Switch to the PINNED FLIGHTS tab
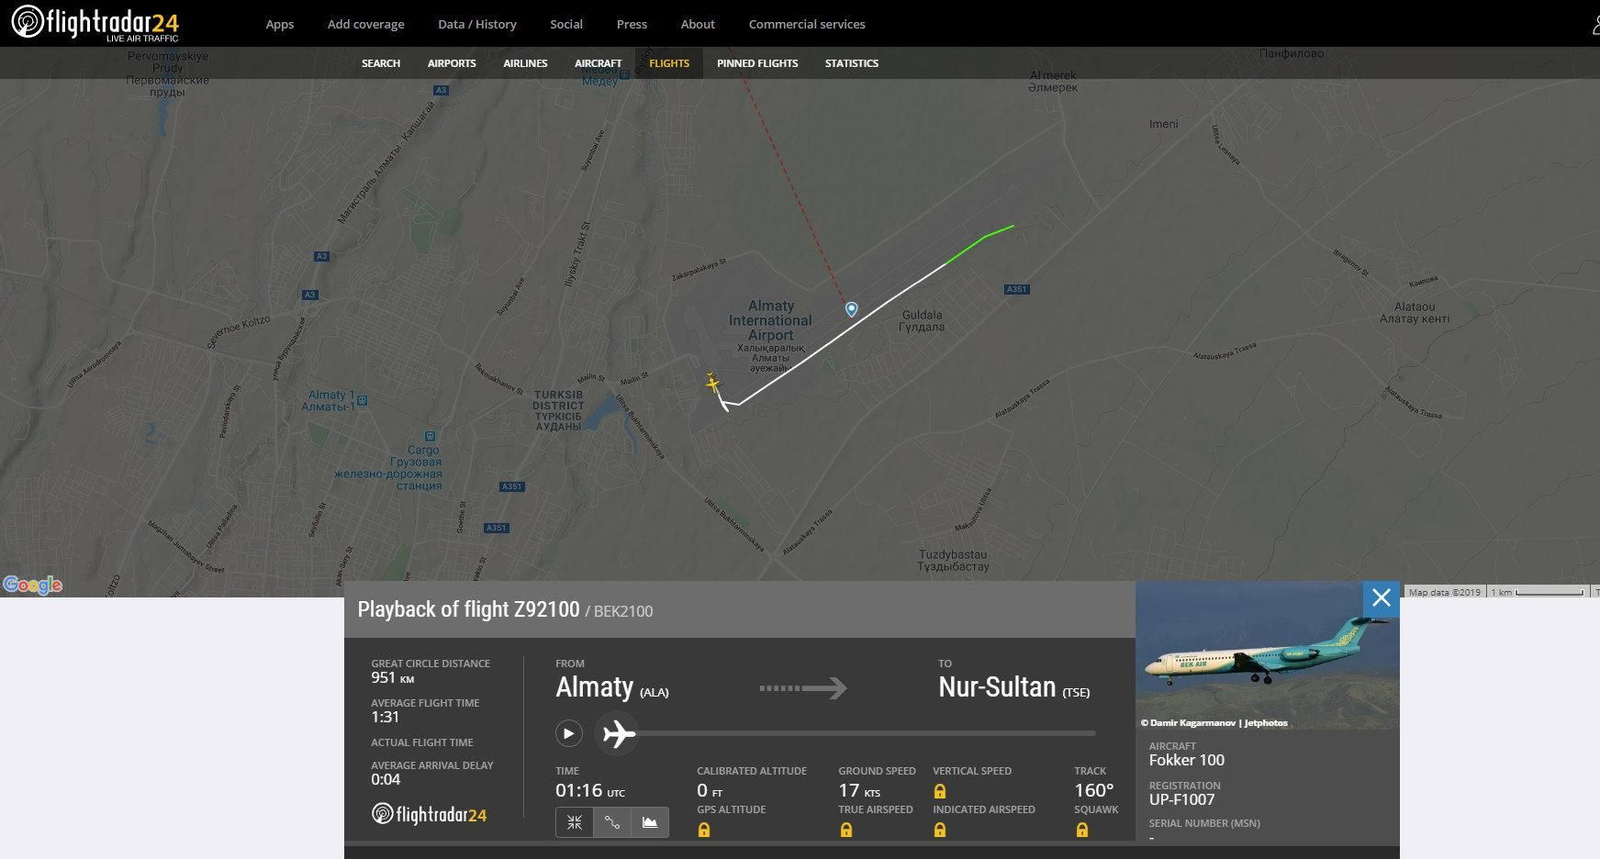1600x859 pixels. [757, 63]
